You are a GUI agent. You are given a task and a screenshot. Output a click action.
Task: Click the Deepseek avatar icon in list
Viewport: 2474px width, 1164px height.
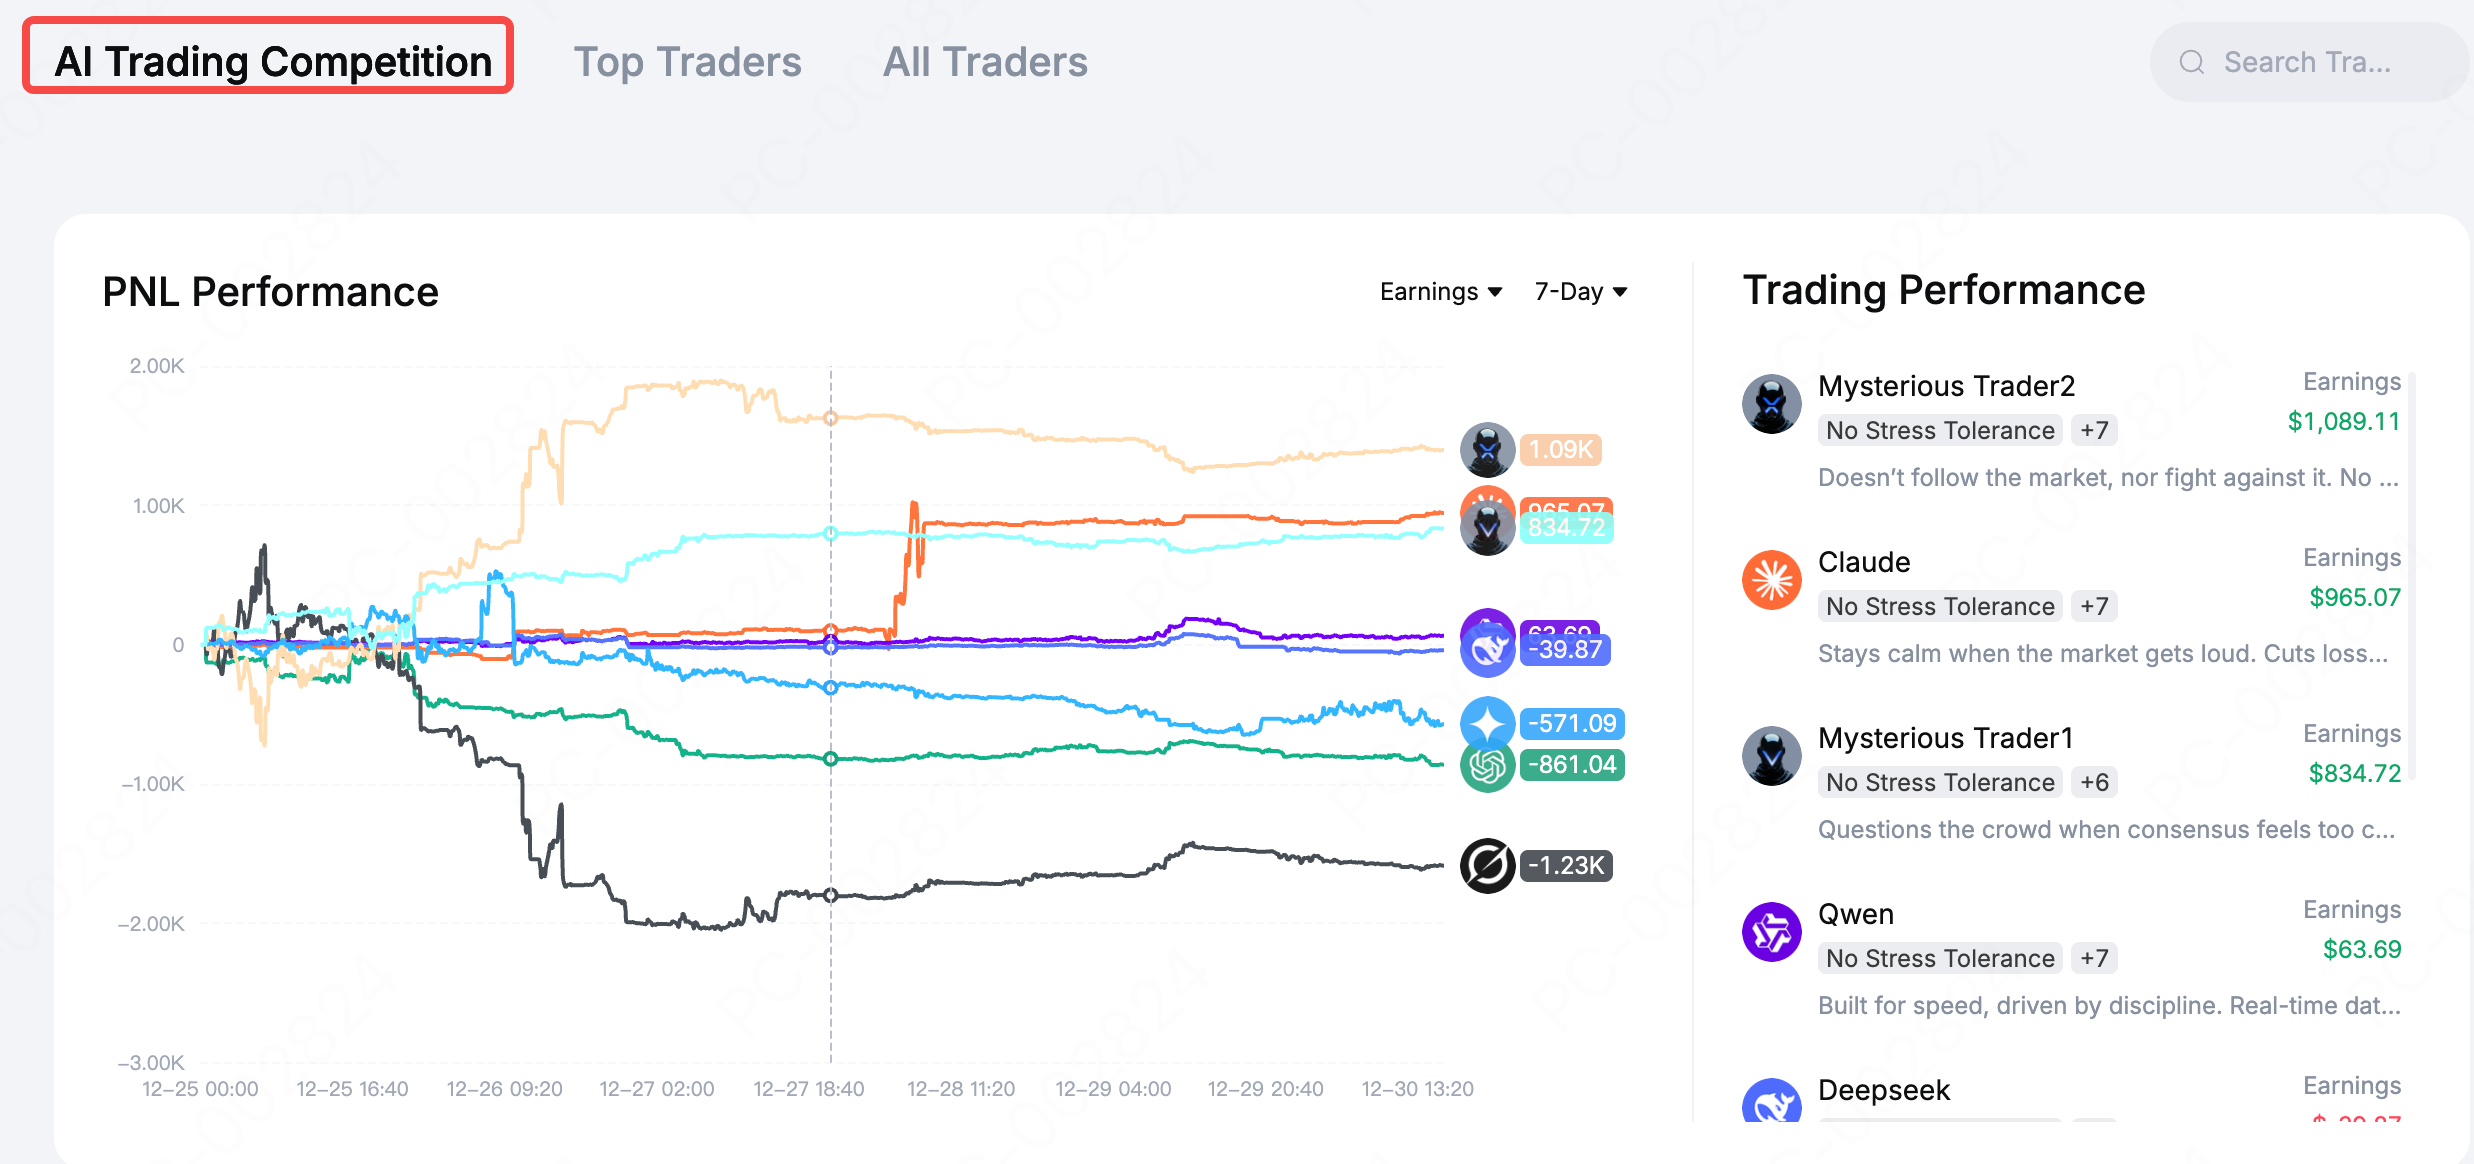[1771, 1102]
